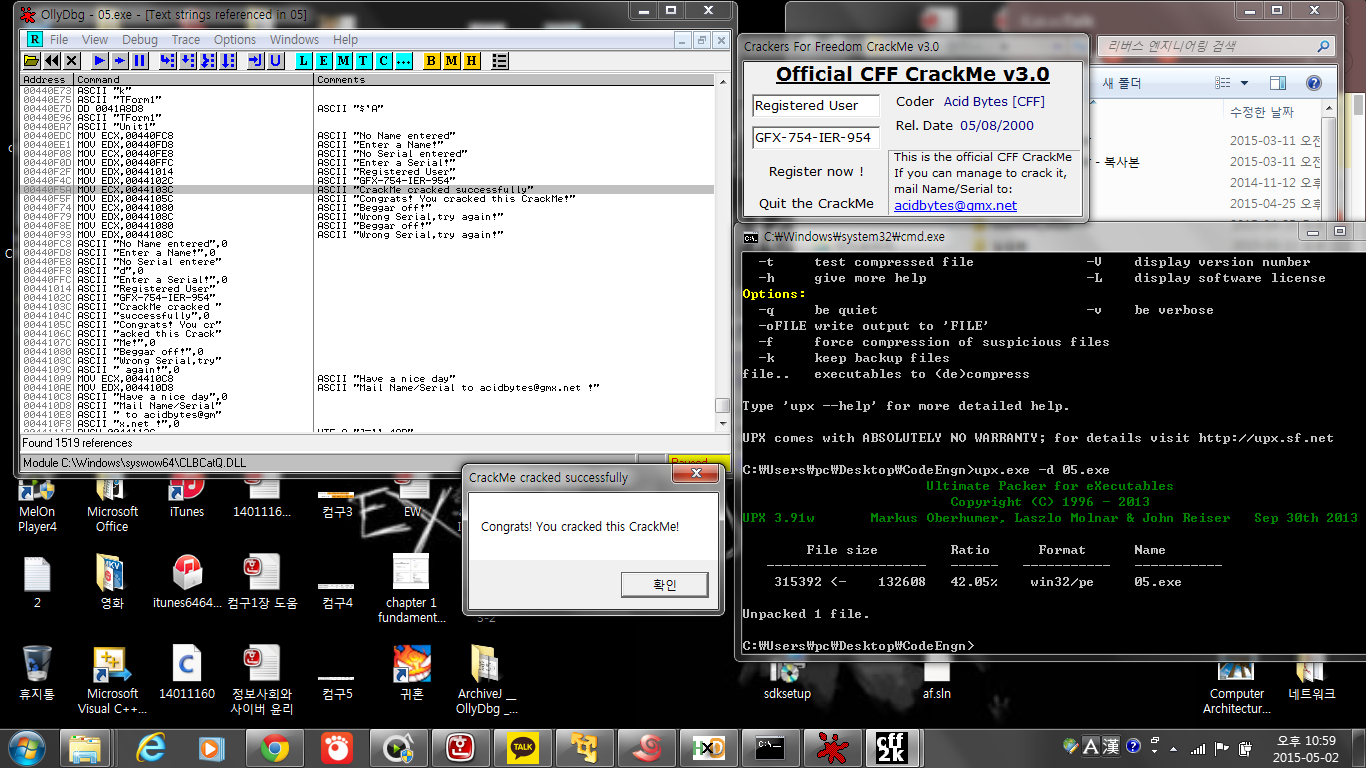Open an executable via the folder toolbar icon
Screen dimensions: 1366x768
(31, 61)
